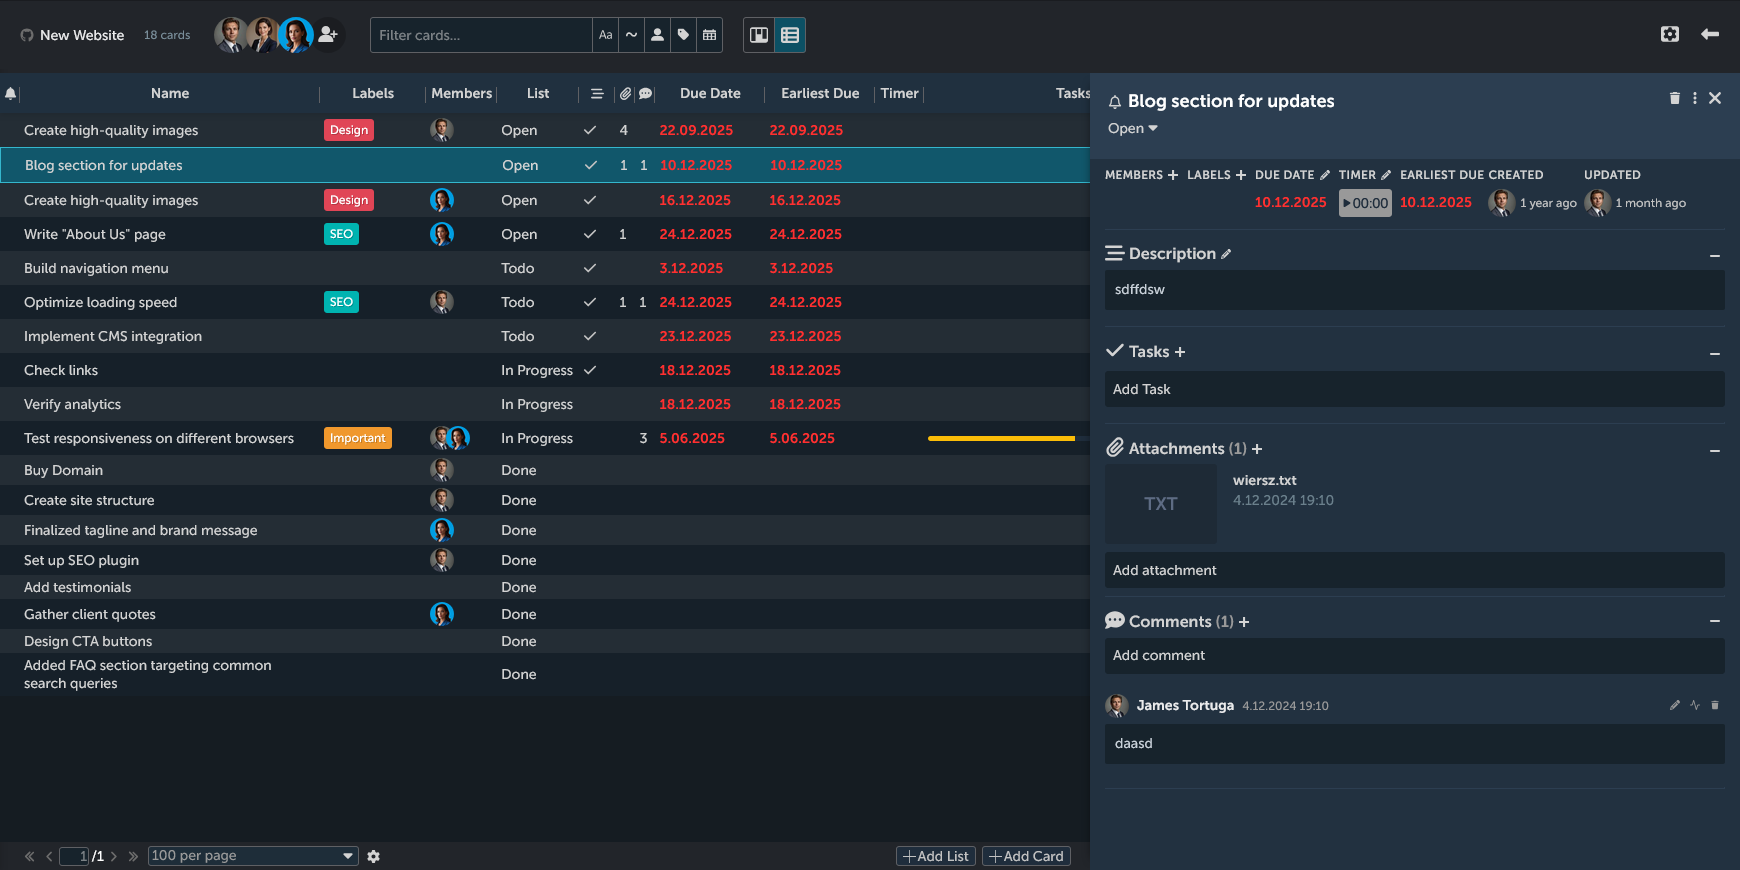Edit description pencil icon
The image size is (1740, 870).
pyautogui.click(x=1226, y=254)
